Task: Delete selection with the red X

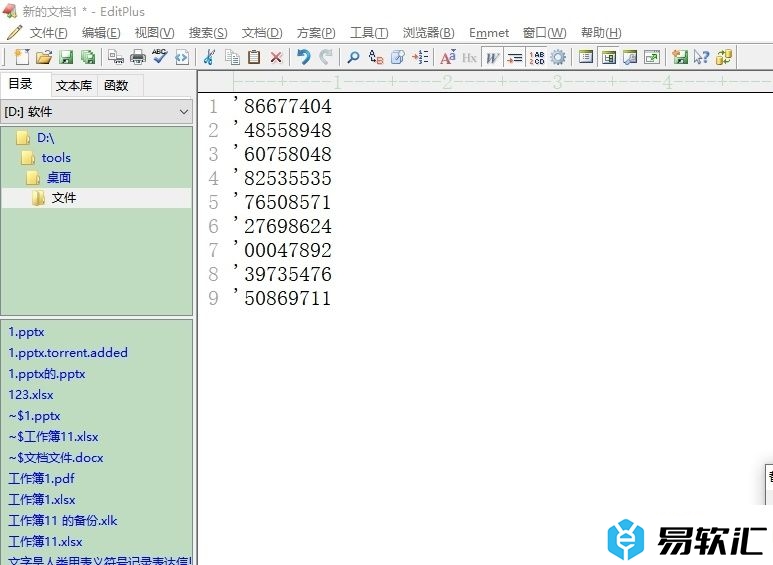Action: click(276, 58)
